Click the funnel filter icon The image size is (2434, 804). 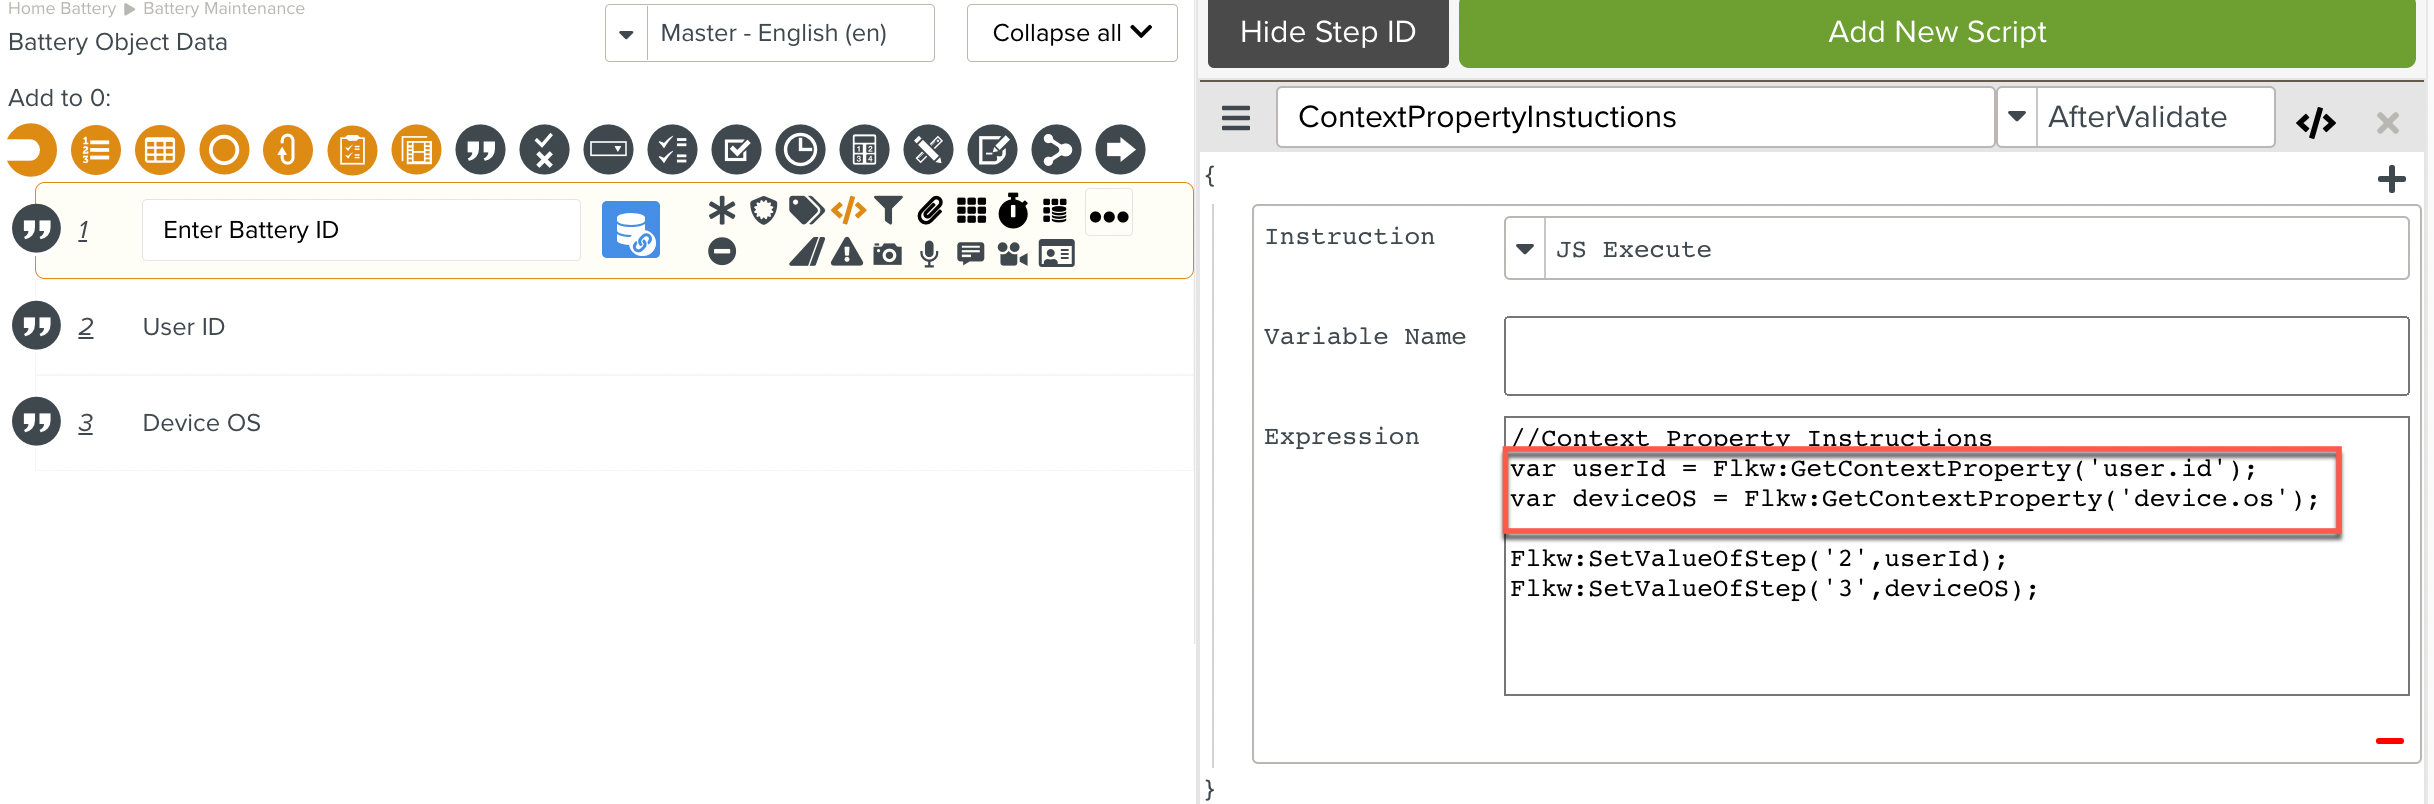click(x=888, y=210)
